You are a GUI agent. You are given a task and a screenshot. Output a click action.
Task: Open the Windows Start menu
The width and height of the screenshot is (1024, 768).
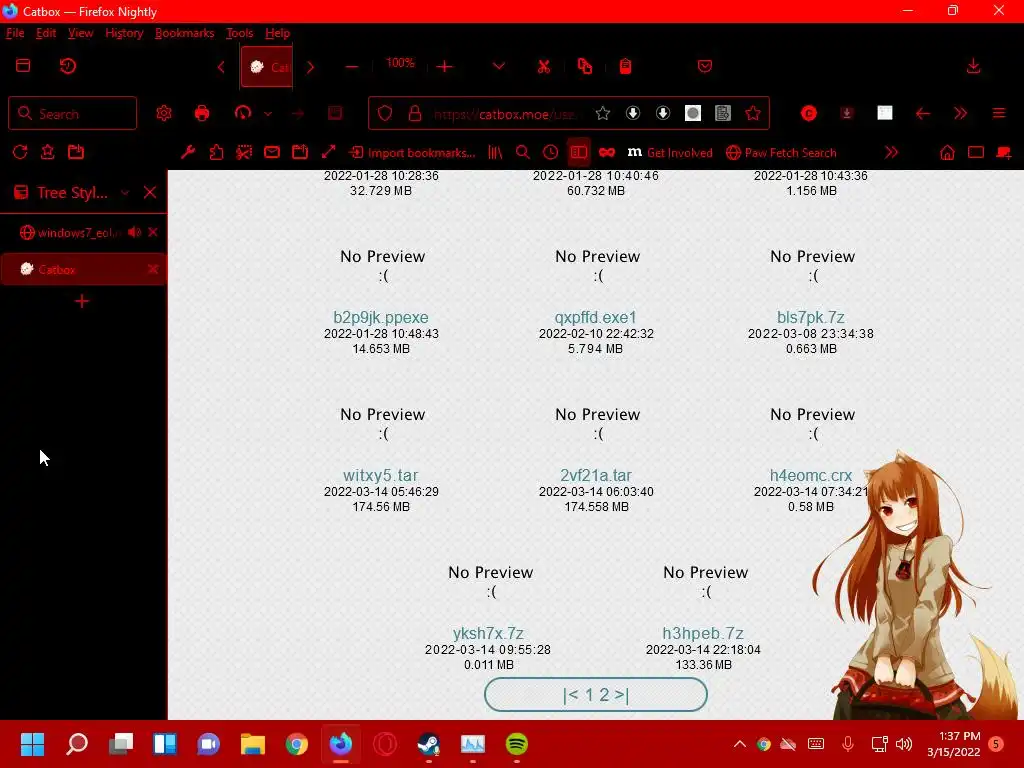[32, 744]
